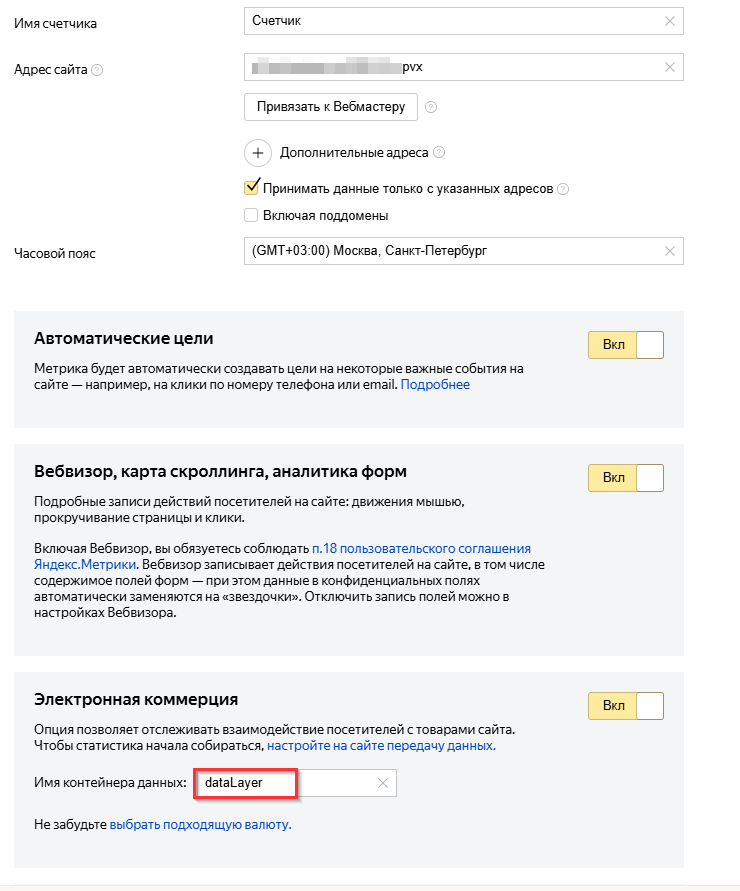The image size is (740, 891).
Task: View help for the address restriction checkbox
Action: tap(561, 188)
